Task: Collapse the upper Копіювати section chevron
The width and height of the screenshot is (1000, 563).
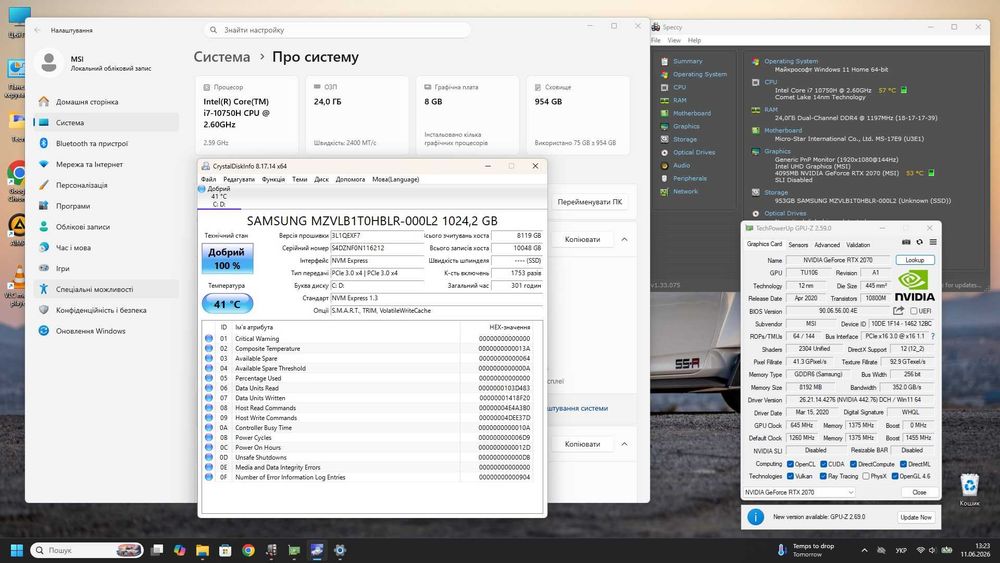Action: [x=624, y=239]
